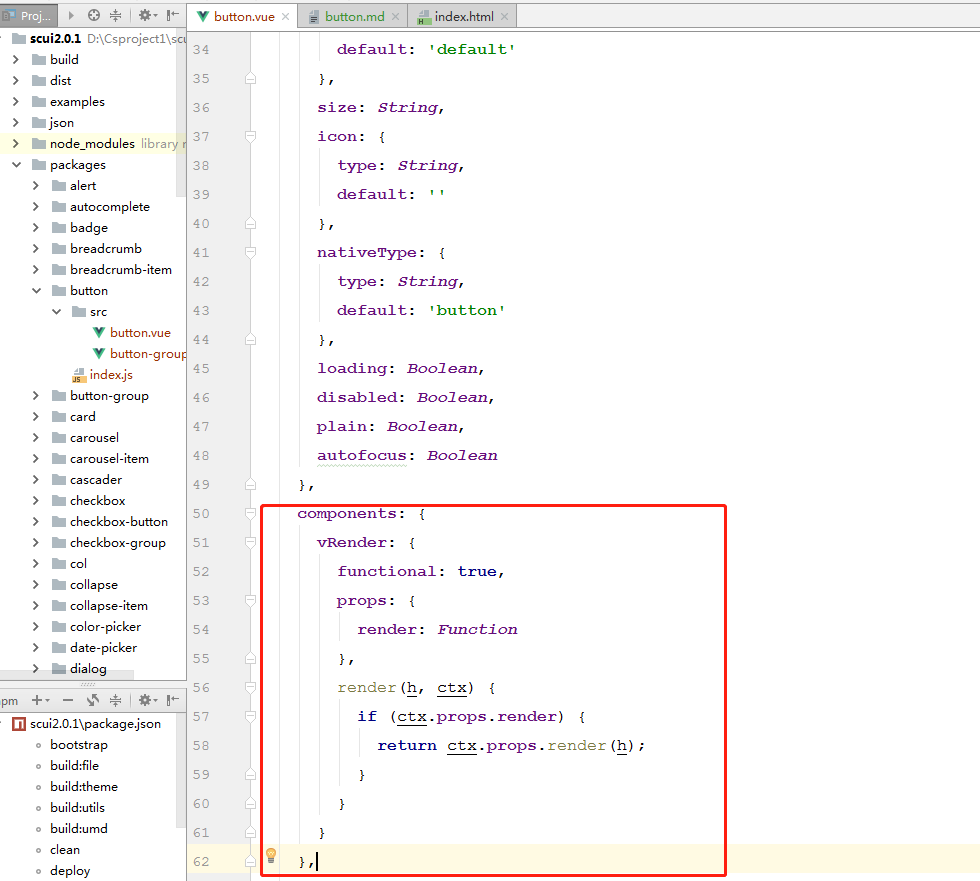Click line number 48 in the gutter
The image size is (980, 881).
201,455
